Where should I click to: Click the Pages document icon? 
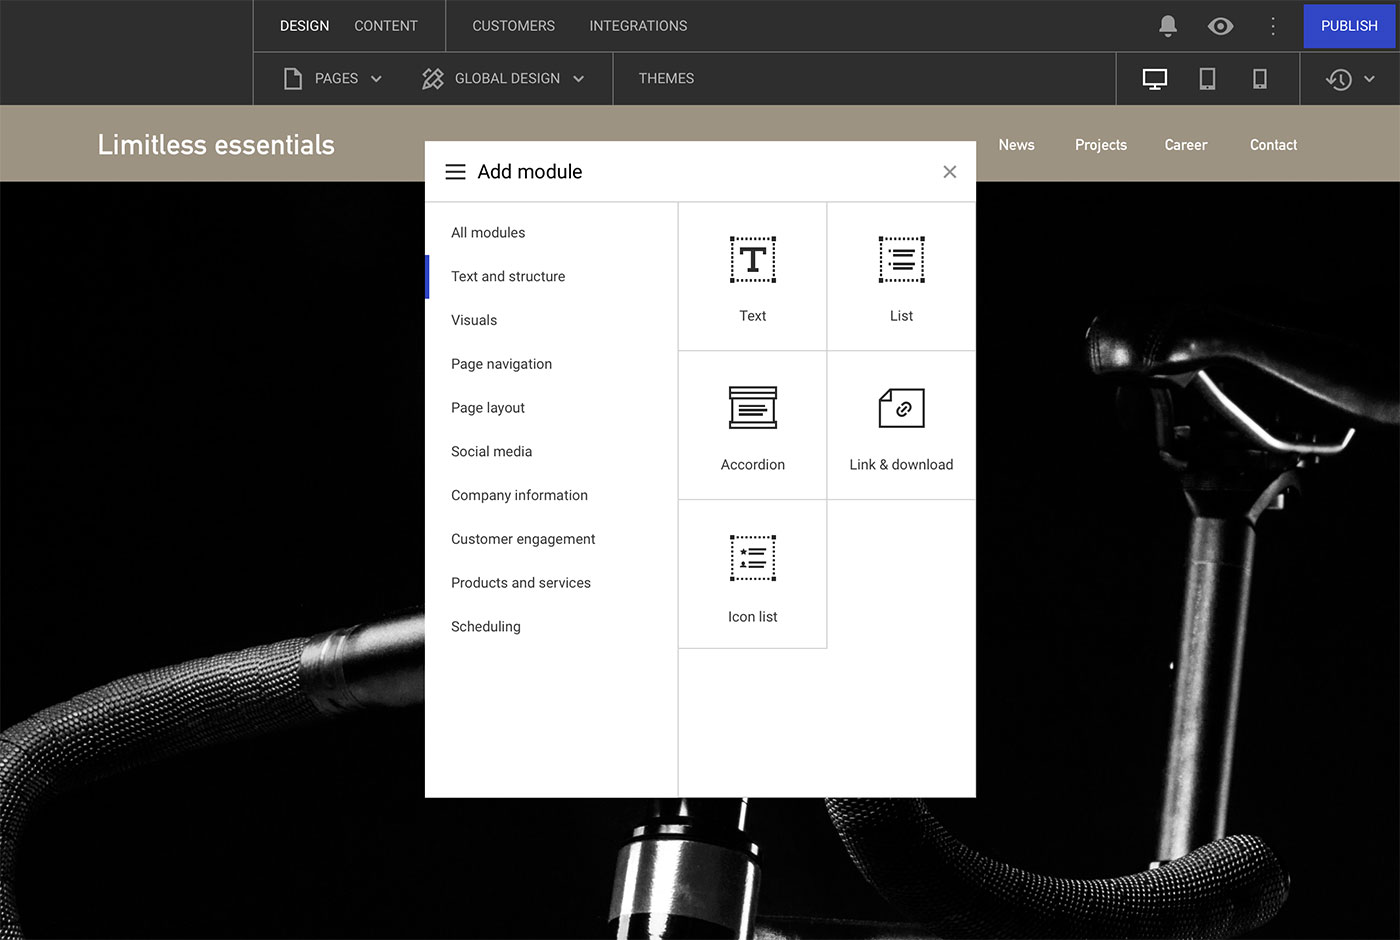pyautogui.click(x=293, y=79)
